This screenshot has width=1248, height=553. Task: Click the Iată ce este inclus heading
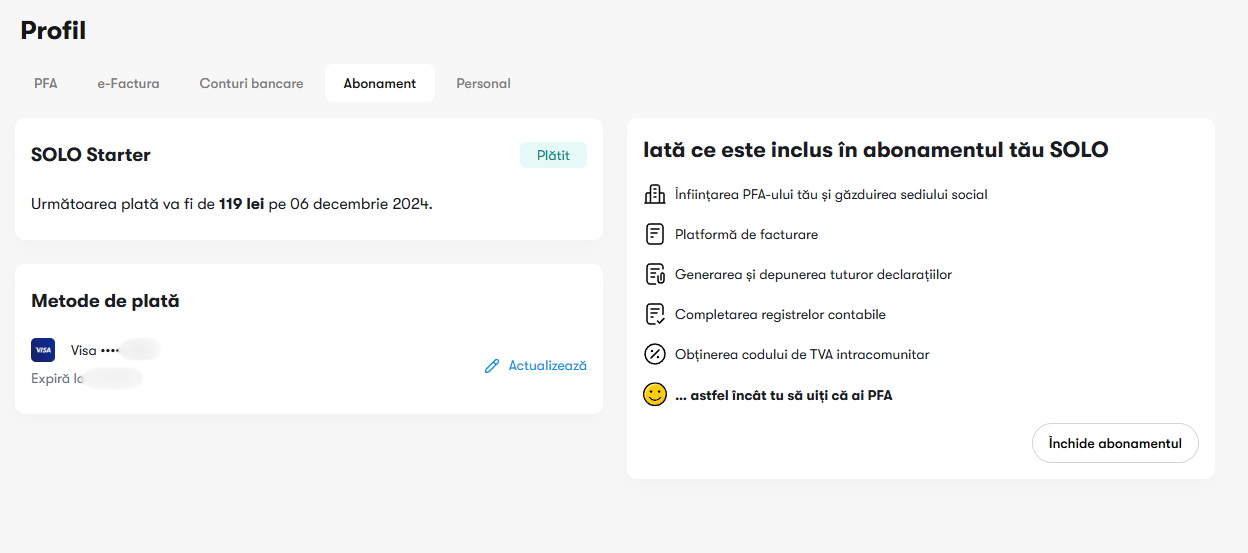click(x=876, y=150)
